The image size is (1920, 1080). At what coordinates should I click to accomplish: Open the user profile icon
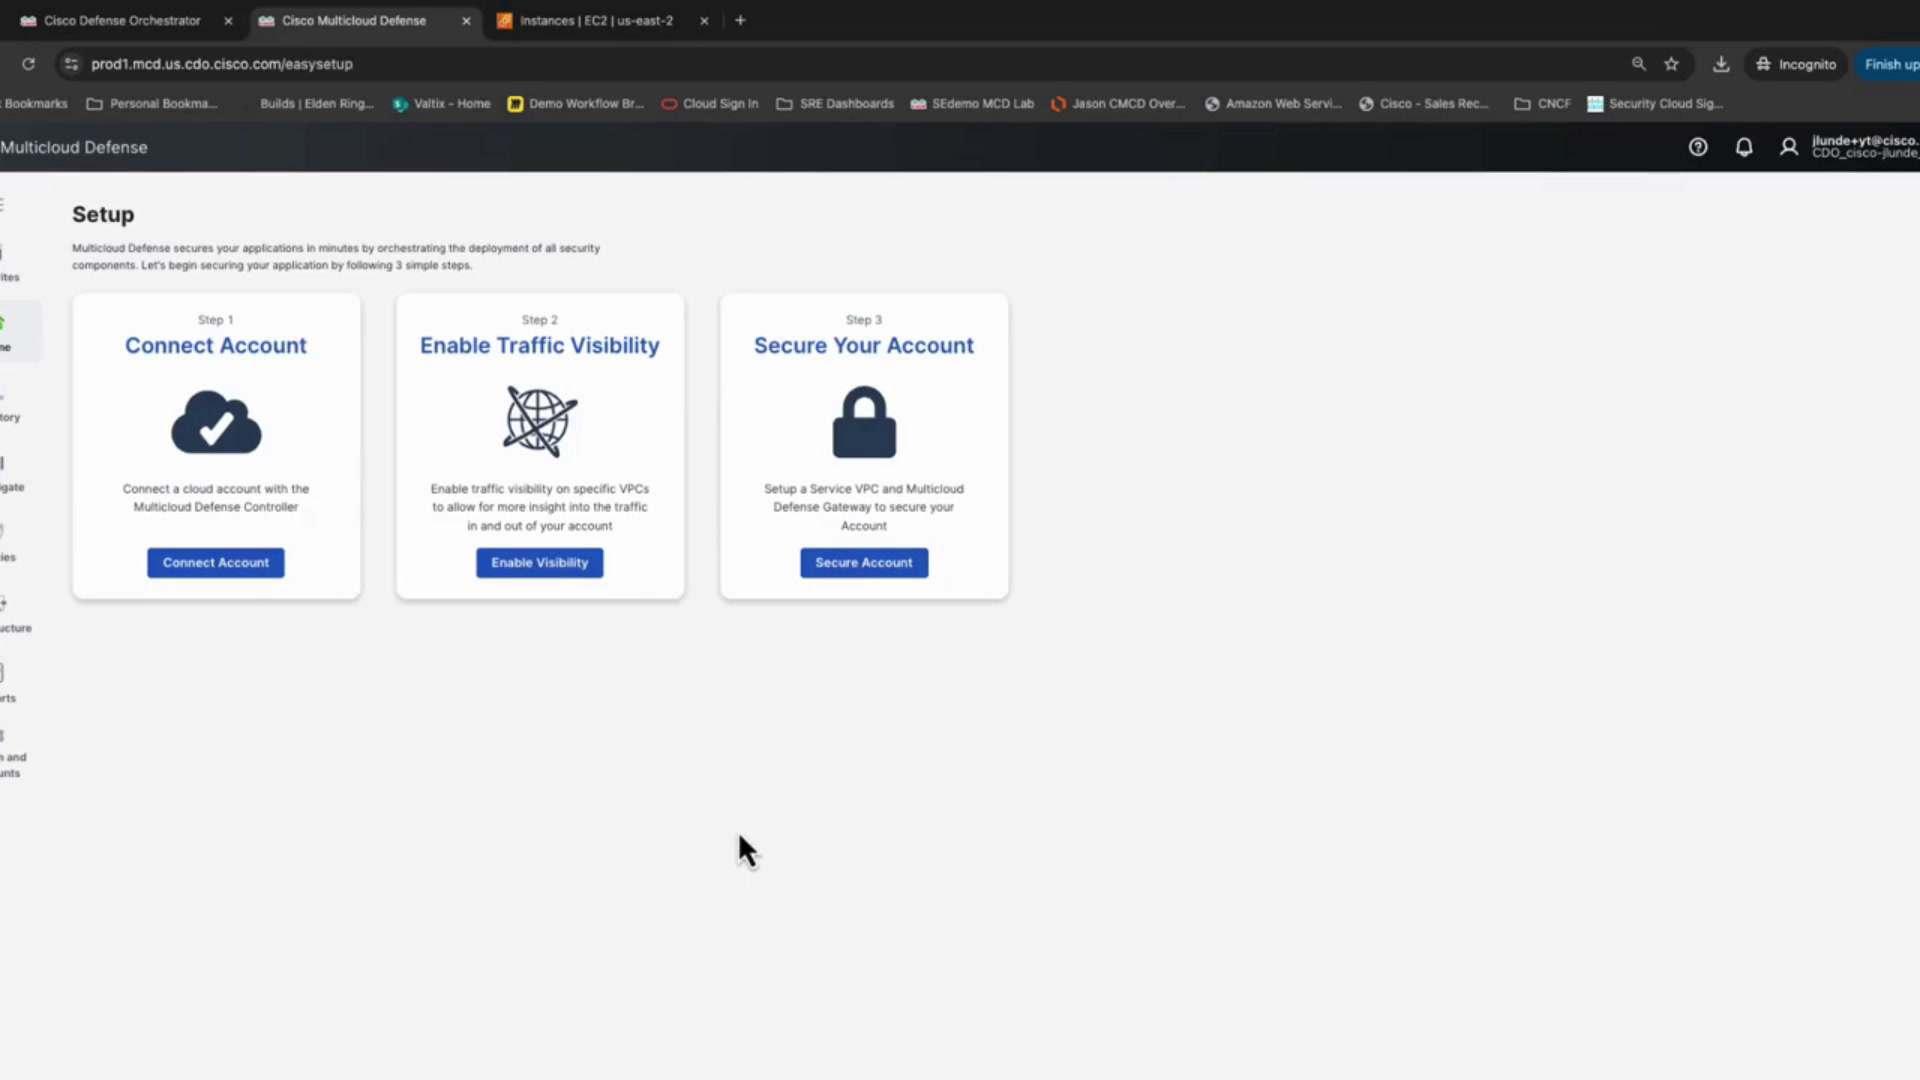1789,147
